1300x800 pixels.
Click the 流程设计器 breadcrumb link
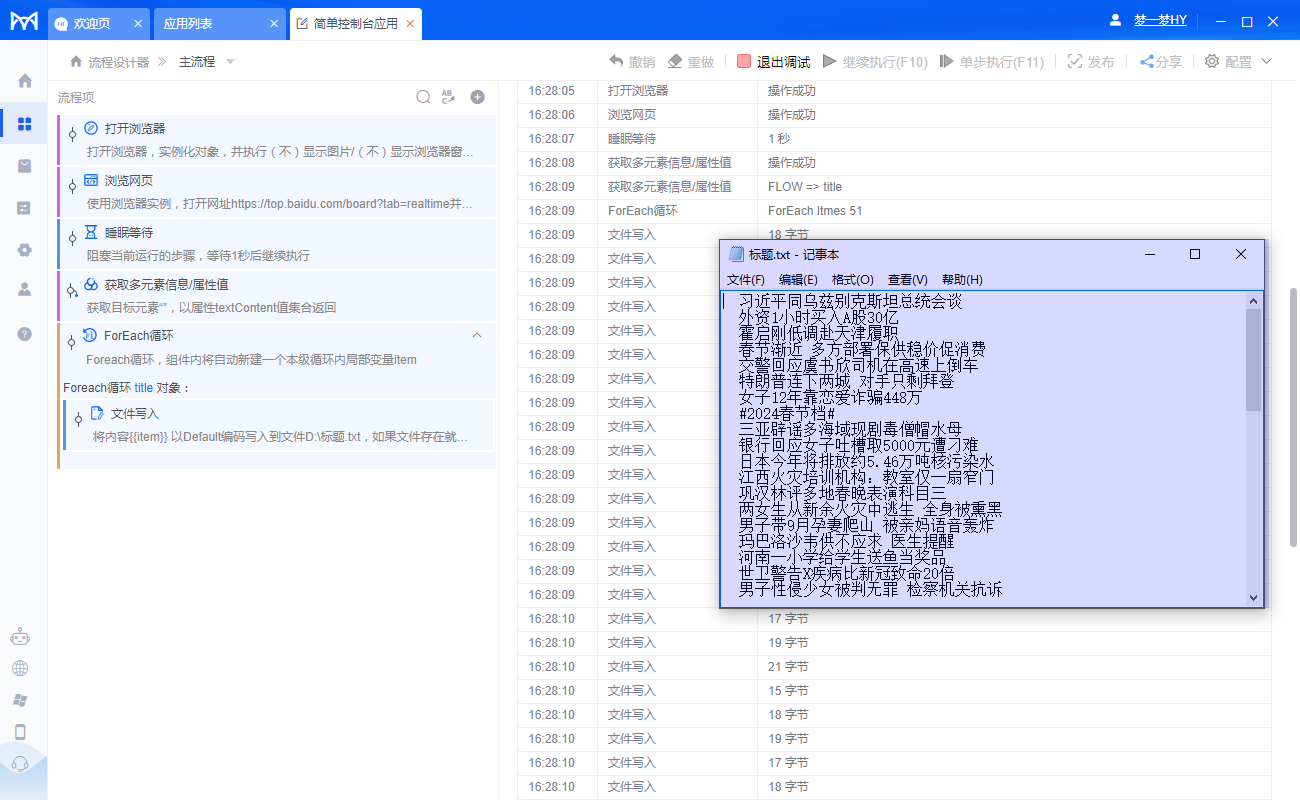[x=118, y=62]
